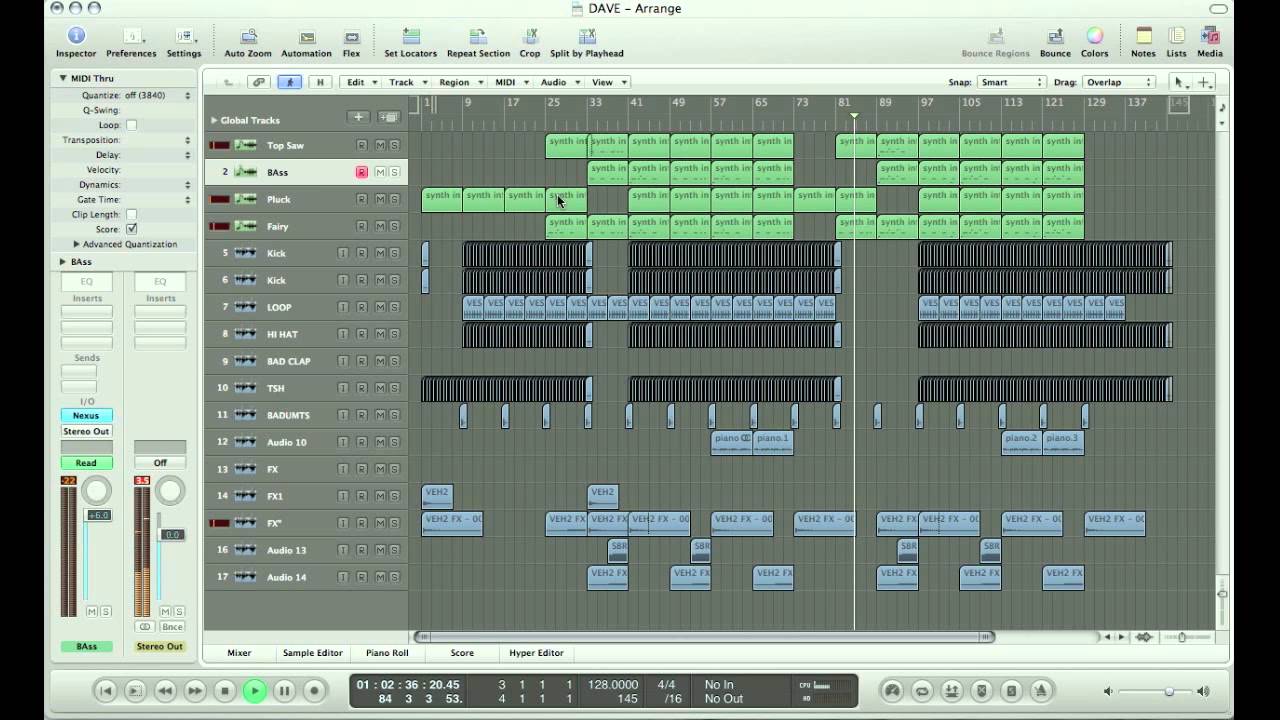Toggle the Hierarchy H button

point(320,82)
